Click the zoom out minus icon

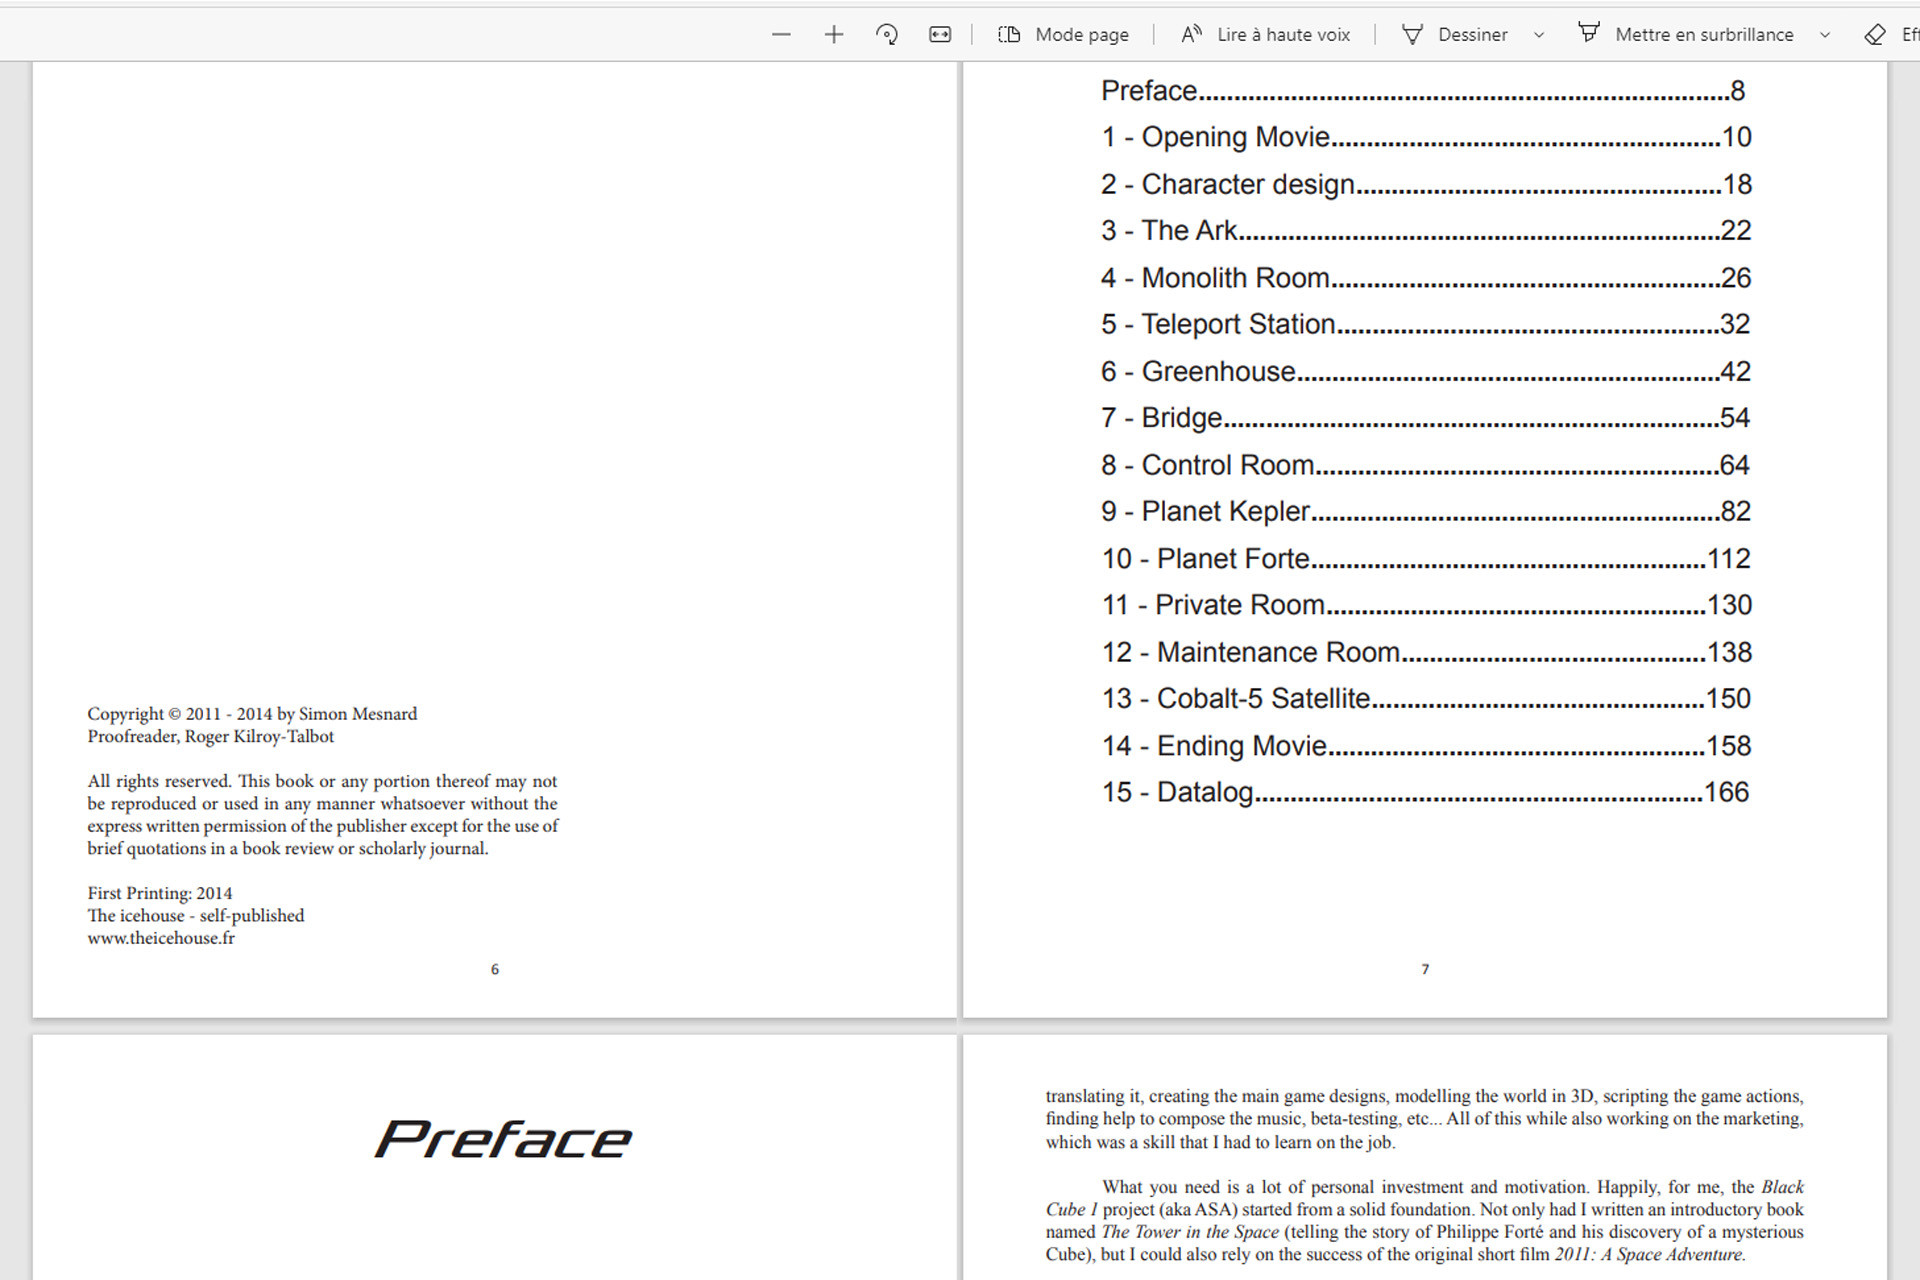781,35
